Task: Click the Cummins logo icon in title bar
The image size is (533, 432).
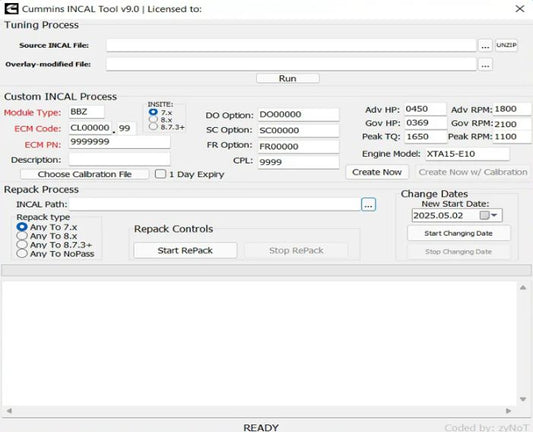Action: click(11, 8)
